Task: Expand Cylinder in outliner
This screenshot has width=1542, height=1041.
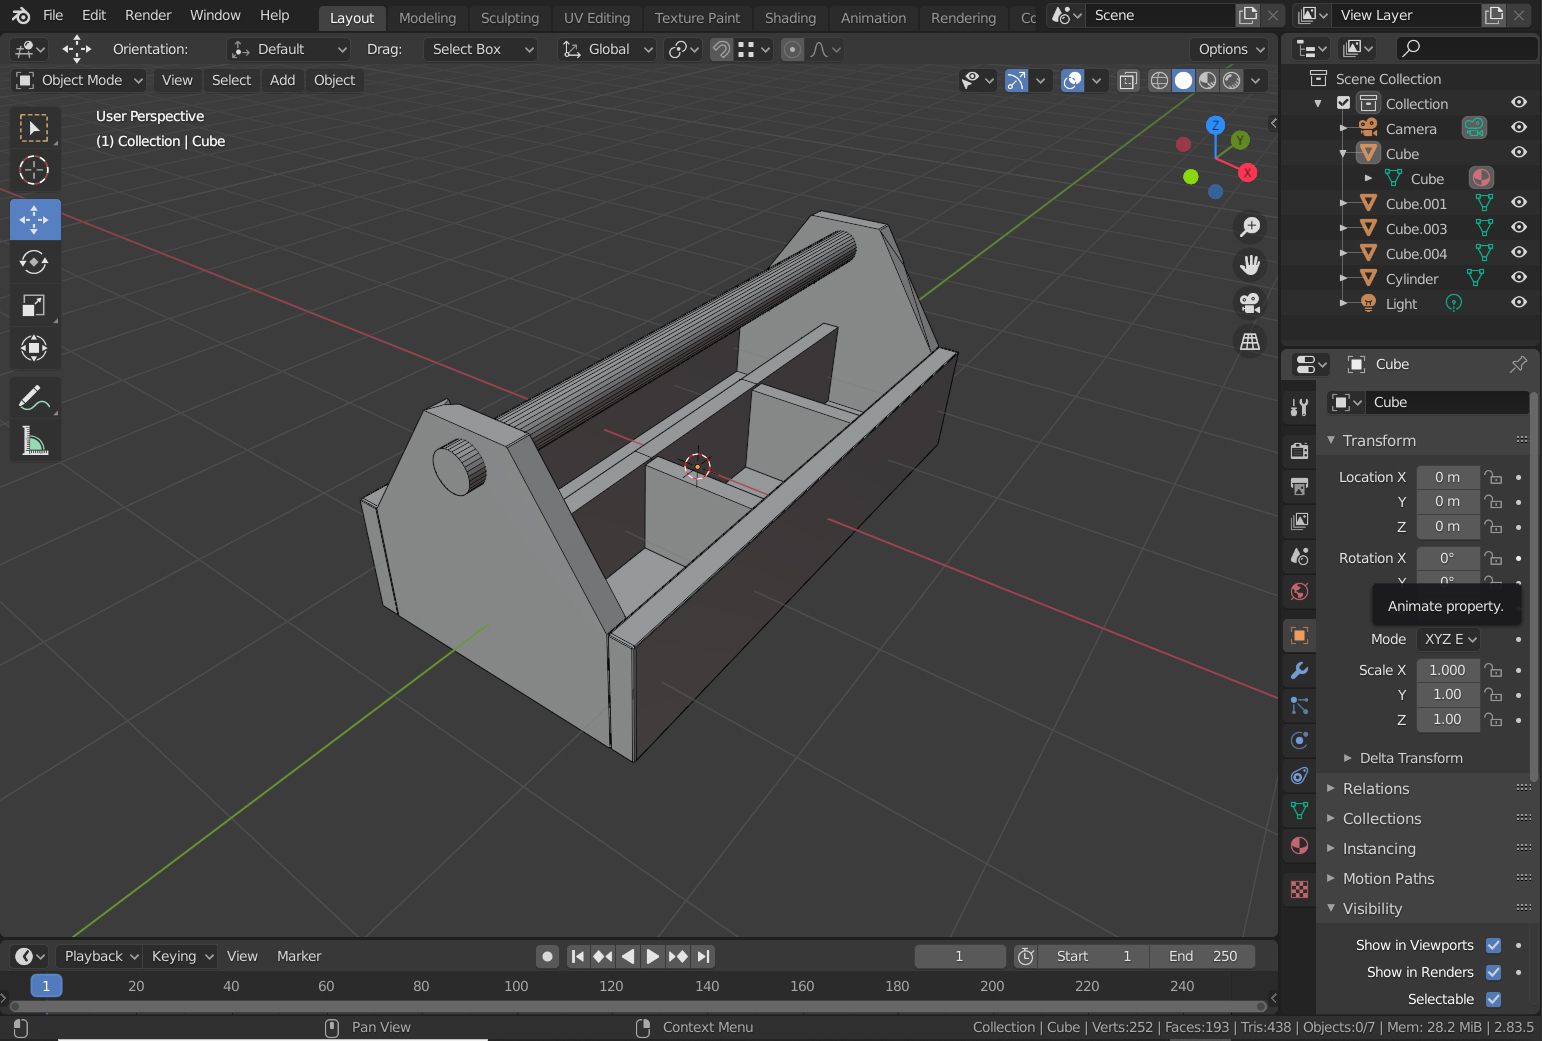Action: 1344,279
